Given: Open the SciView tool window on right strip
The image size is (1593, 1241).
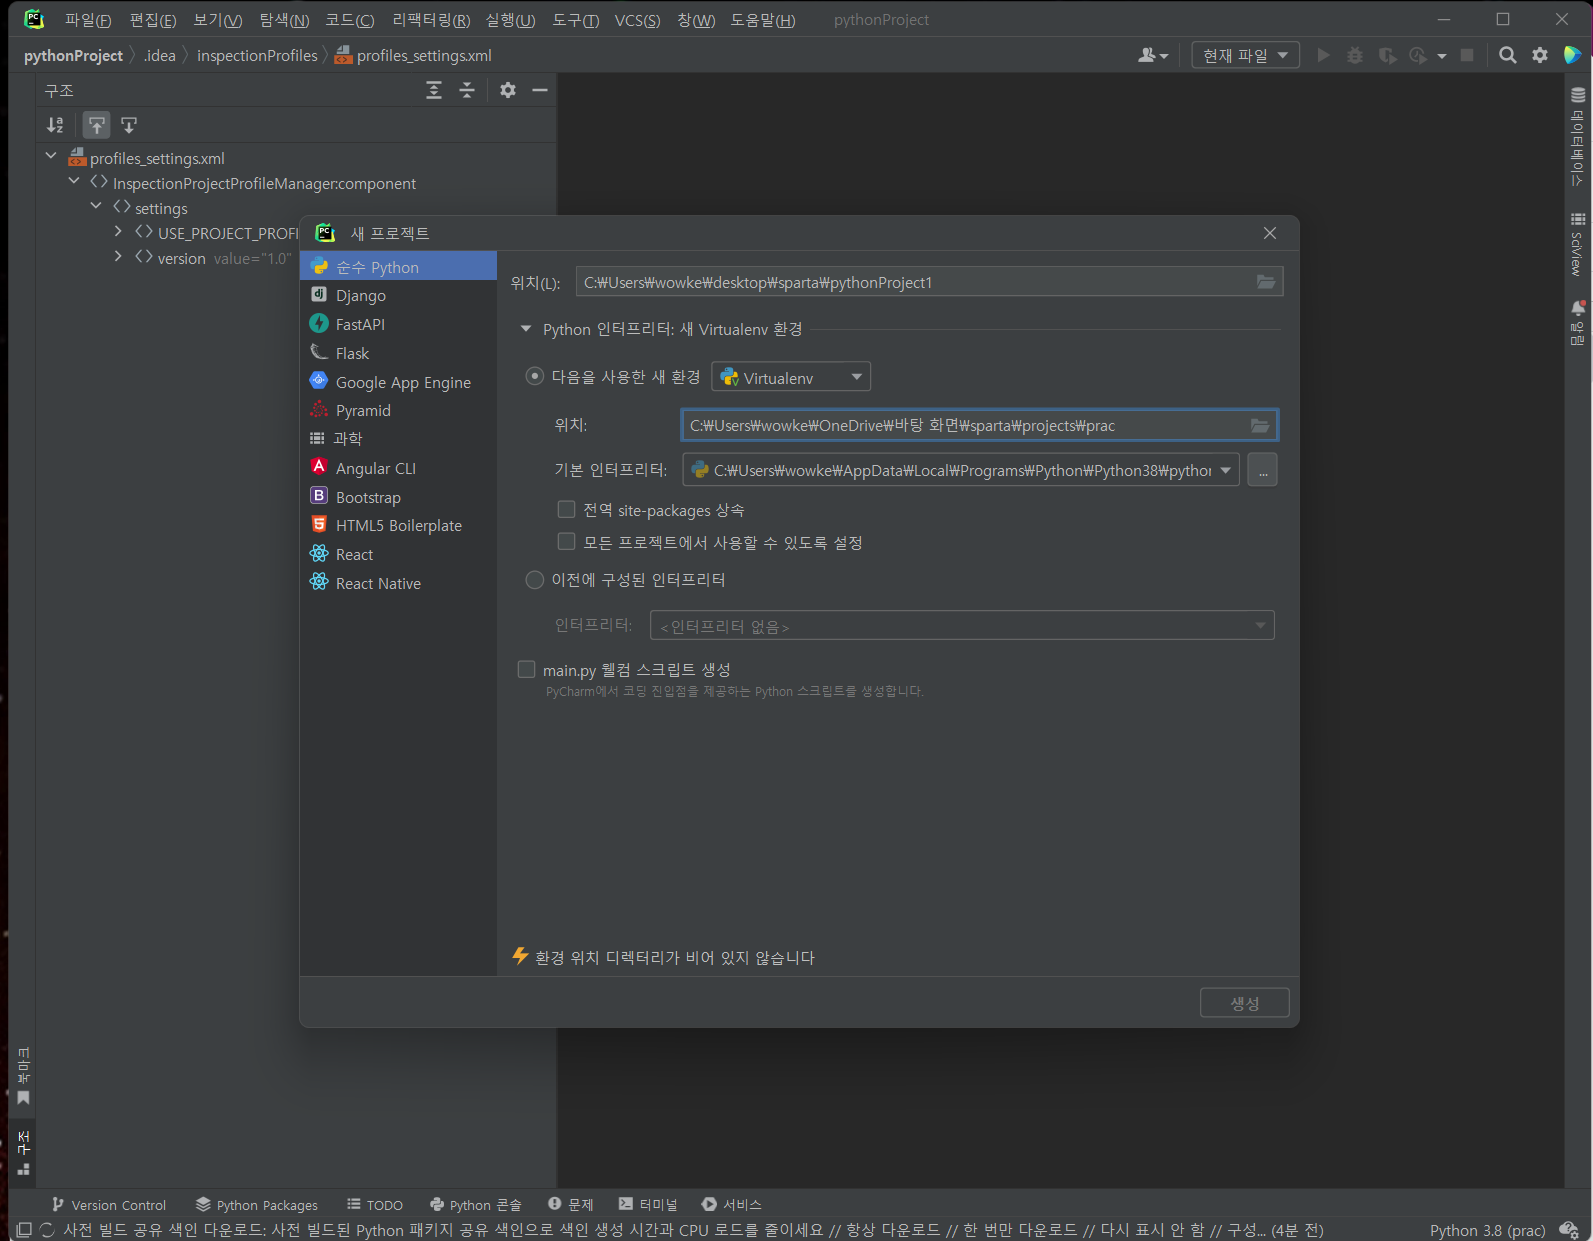Looking at the screenshot, I should [1578, 244].
